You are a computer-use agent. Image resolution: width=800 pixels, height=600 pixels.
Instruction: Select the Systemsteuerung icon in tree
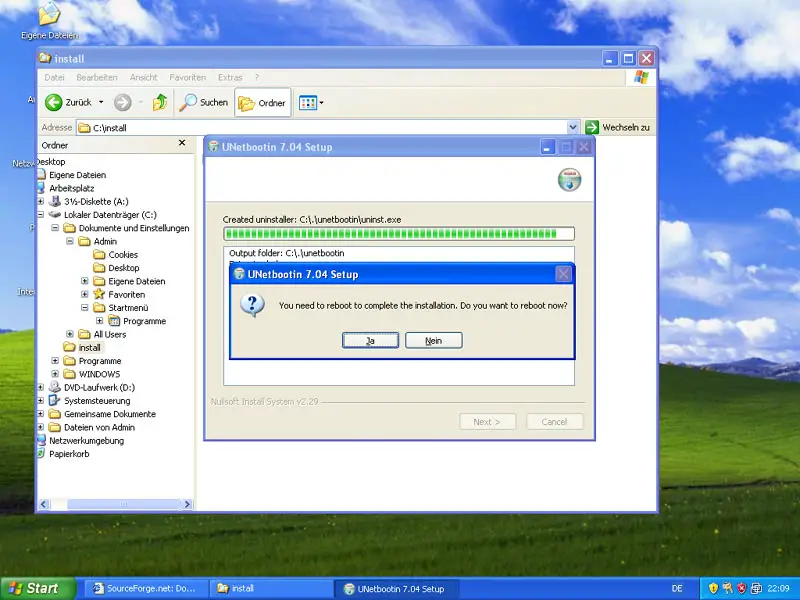click(55, 401)
